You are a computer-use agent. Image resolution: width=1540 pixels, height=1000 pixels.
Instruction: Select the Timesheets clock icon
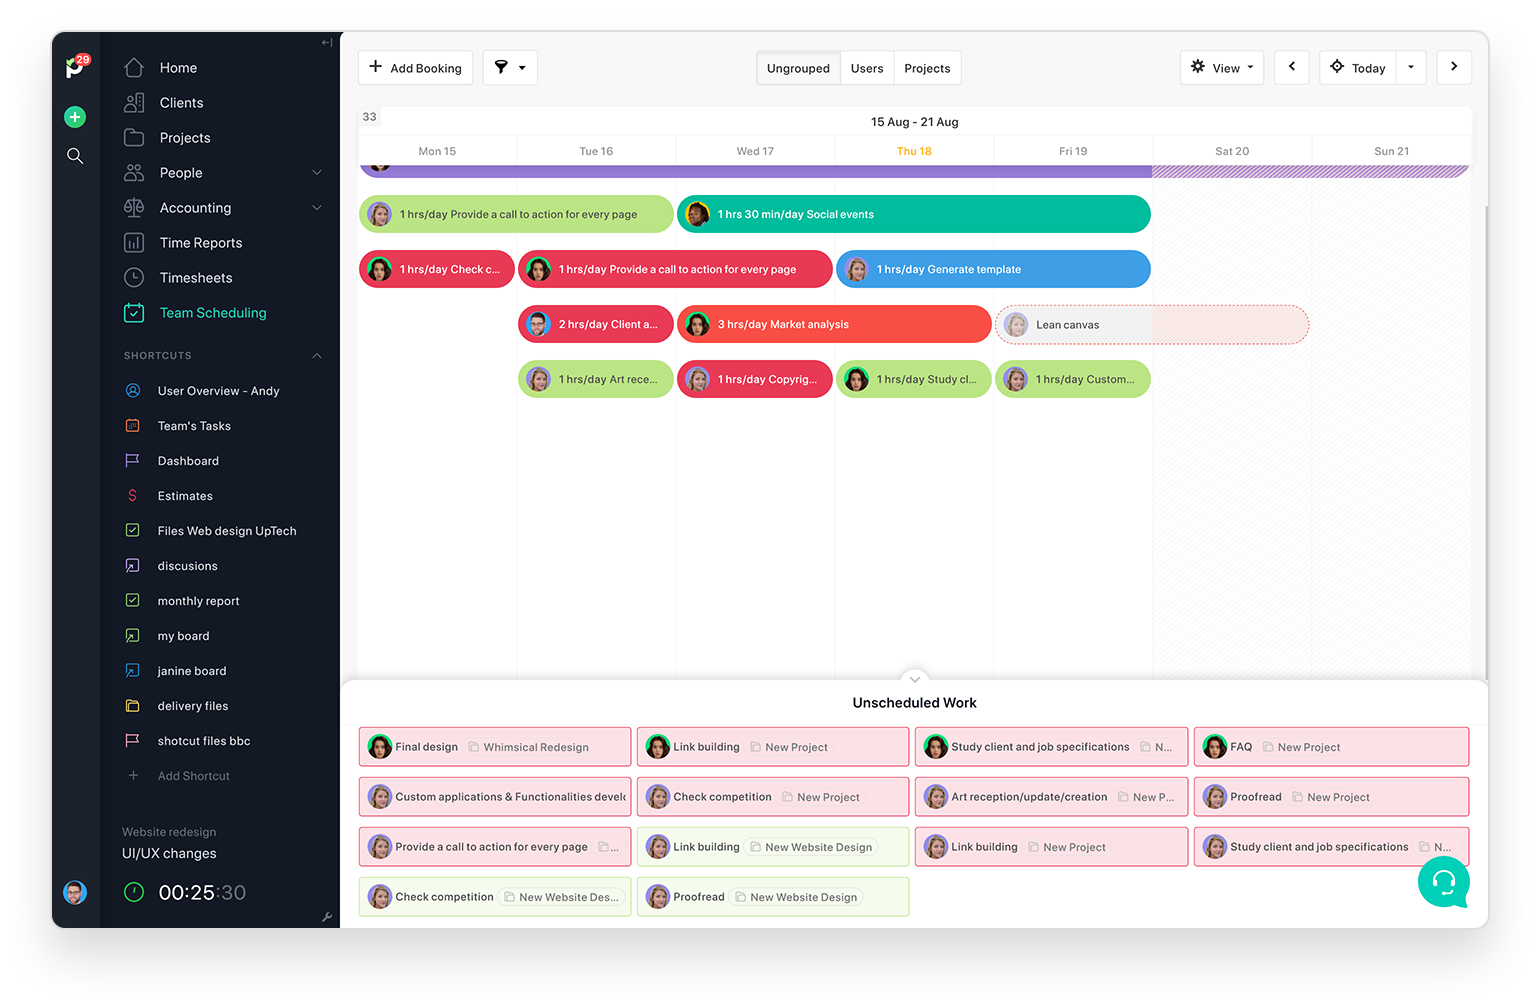134,277
